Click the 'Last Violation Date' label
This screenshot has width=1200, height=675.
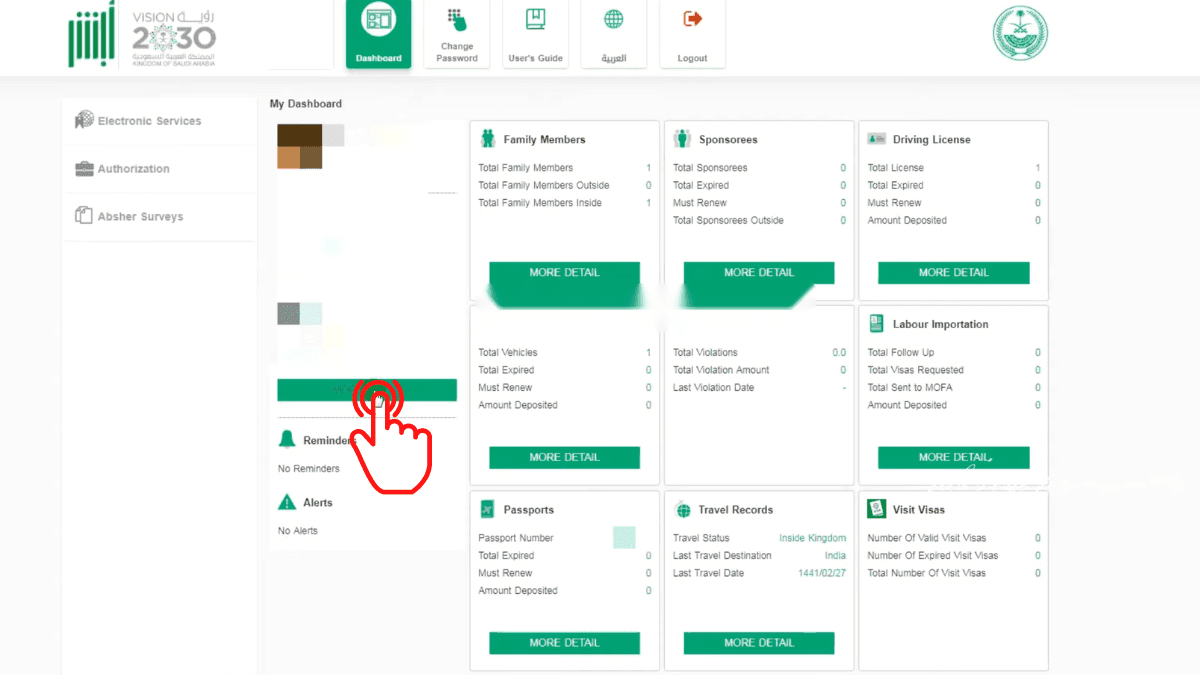coord(714,388)
